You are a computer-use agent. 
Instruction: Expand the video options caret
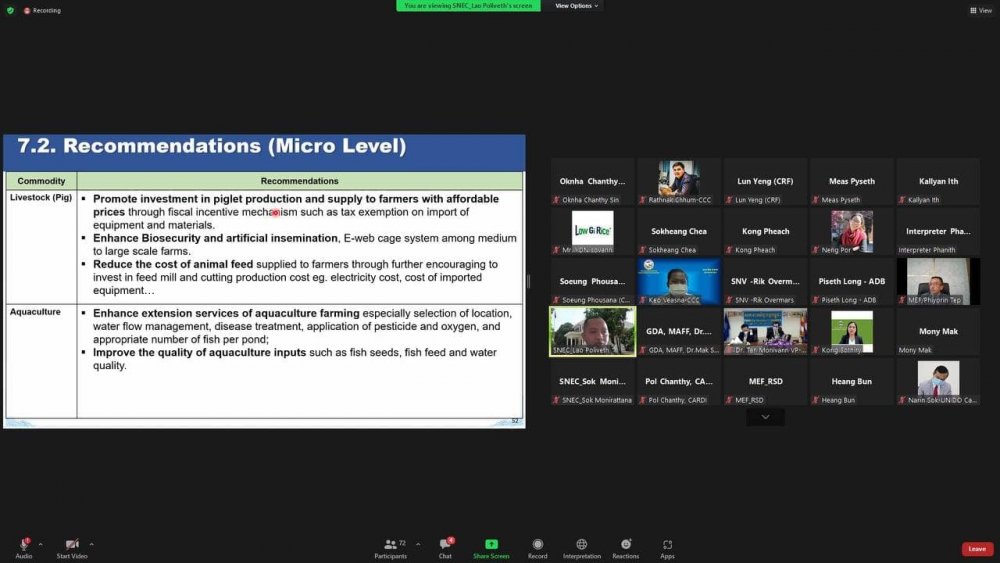tap(90, 544)
